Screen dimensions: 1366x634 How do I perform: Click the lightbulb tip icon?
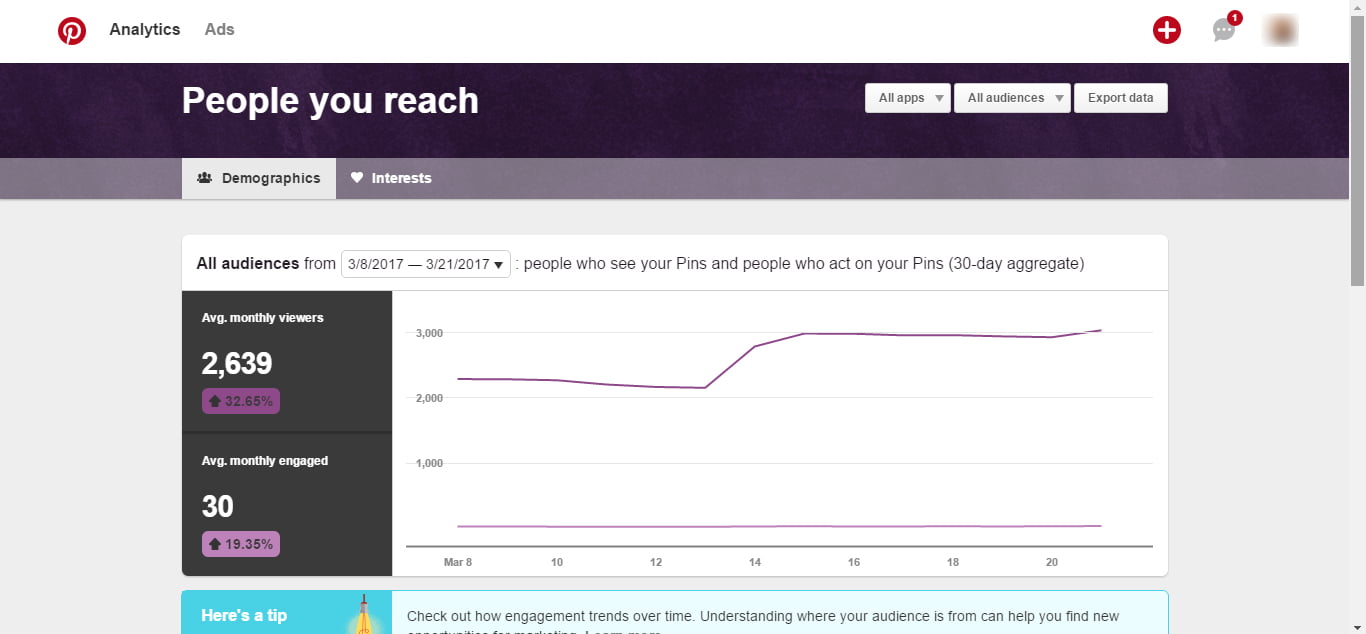[x=362, y=615]
